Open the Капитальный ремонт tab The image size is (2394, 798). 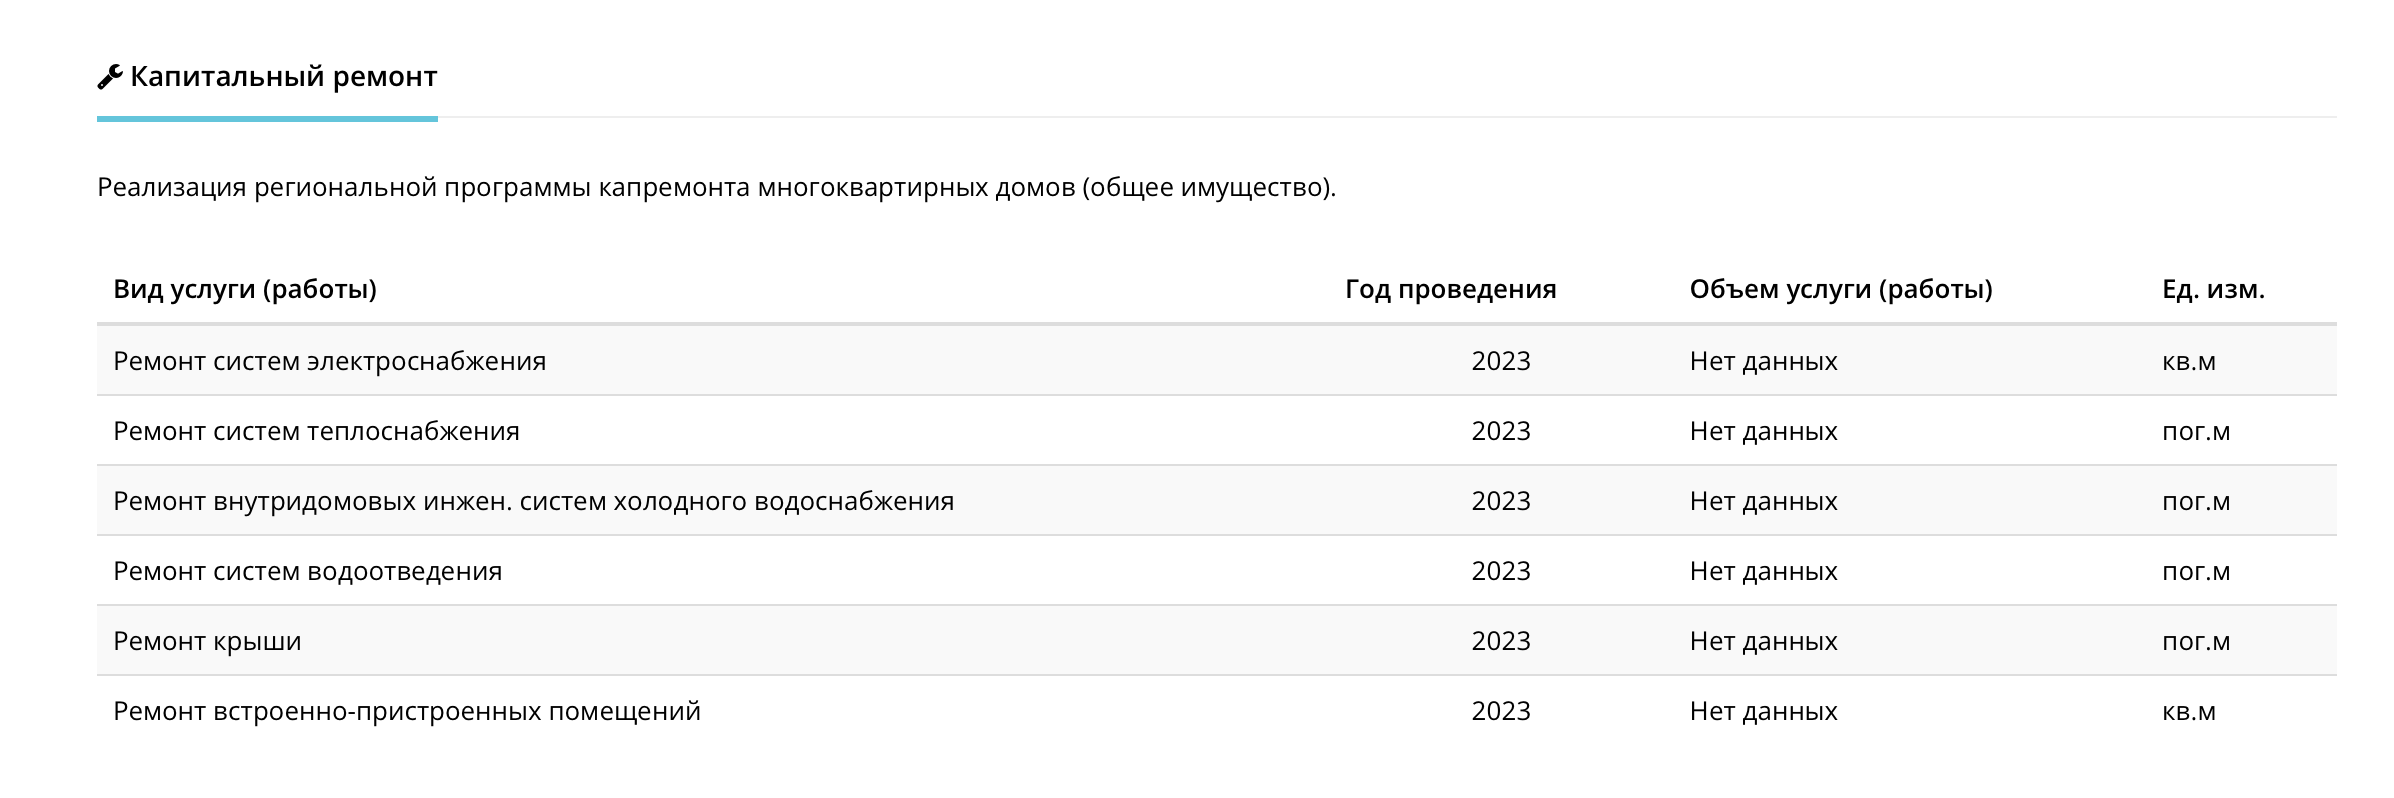coord(283,77)
